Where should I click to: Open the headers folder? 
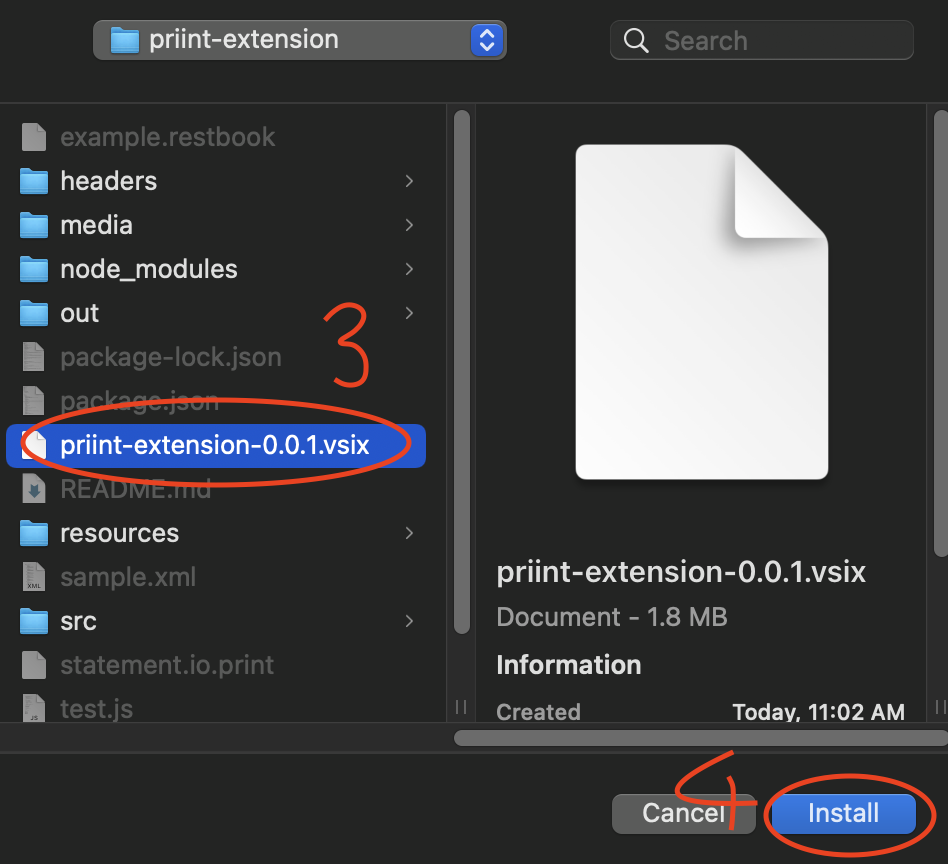pyautogui.click(x=216, y=181)
